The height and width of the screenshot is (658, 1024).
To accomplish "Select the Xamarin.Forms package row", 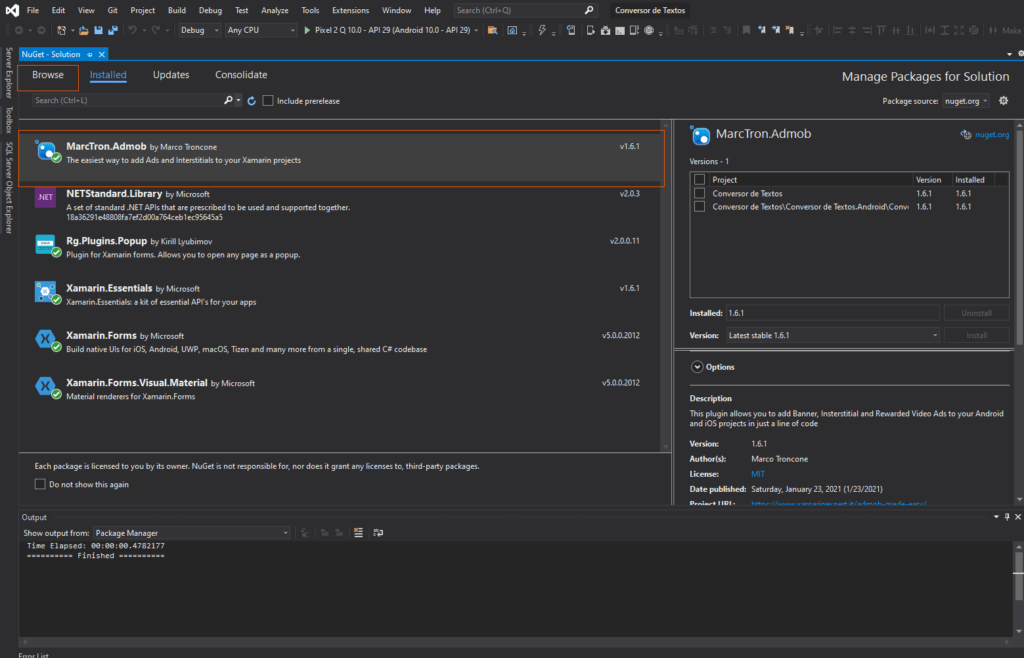I will coord(340,342).
